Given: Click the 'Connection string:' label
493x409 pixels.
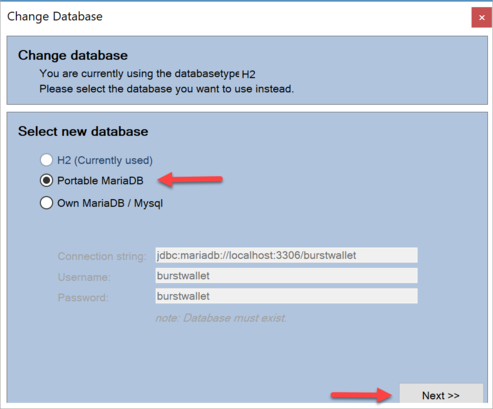Looking at the screenshot, I should coord(102,256).
